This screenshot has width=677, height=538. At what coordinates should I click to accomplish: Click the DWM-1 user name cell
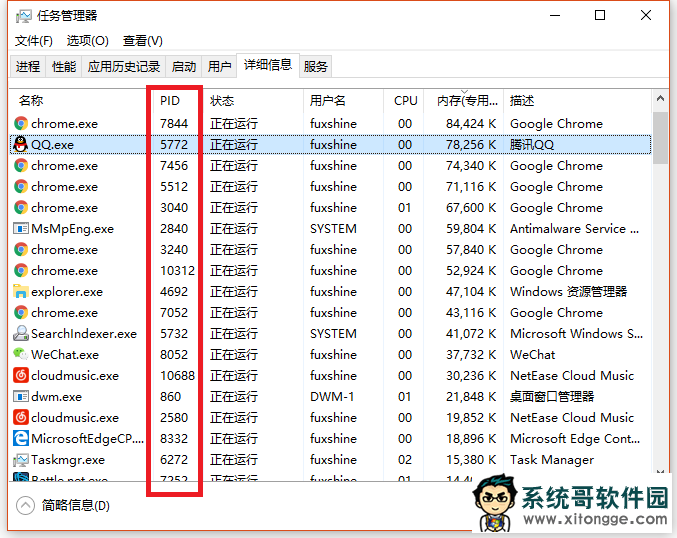(x=332, y=396)
